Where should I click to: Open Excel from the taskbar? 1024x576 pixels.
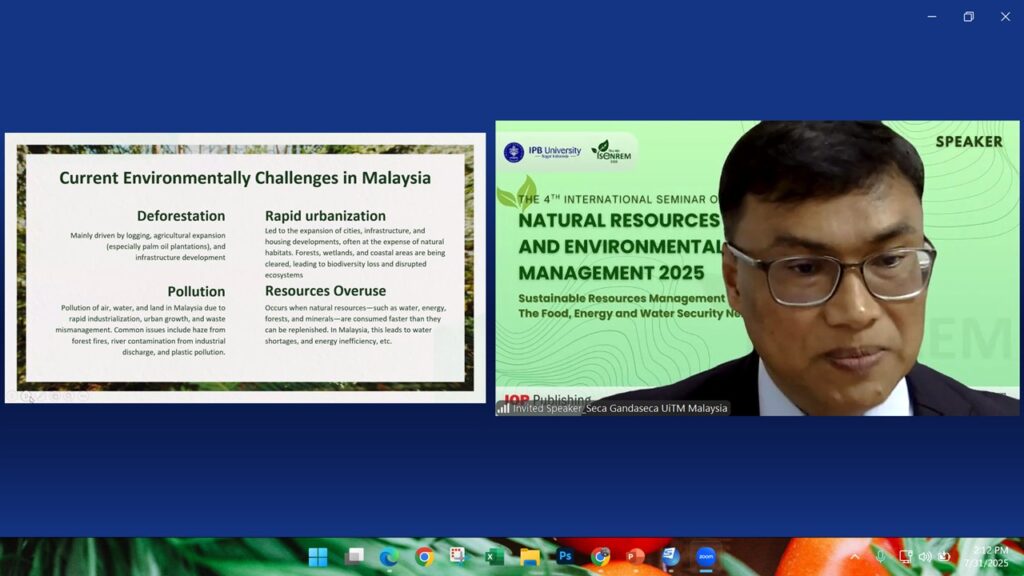coord(494,557)
